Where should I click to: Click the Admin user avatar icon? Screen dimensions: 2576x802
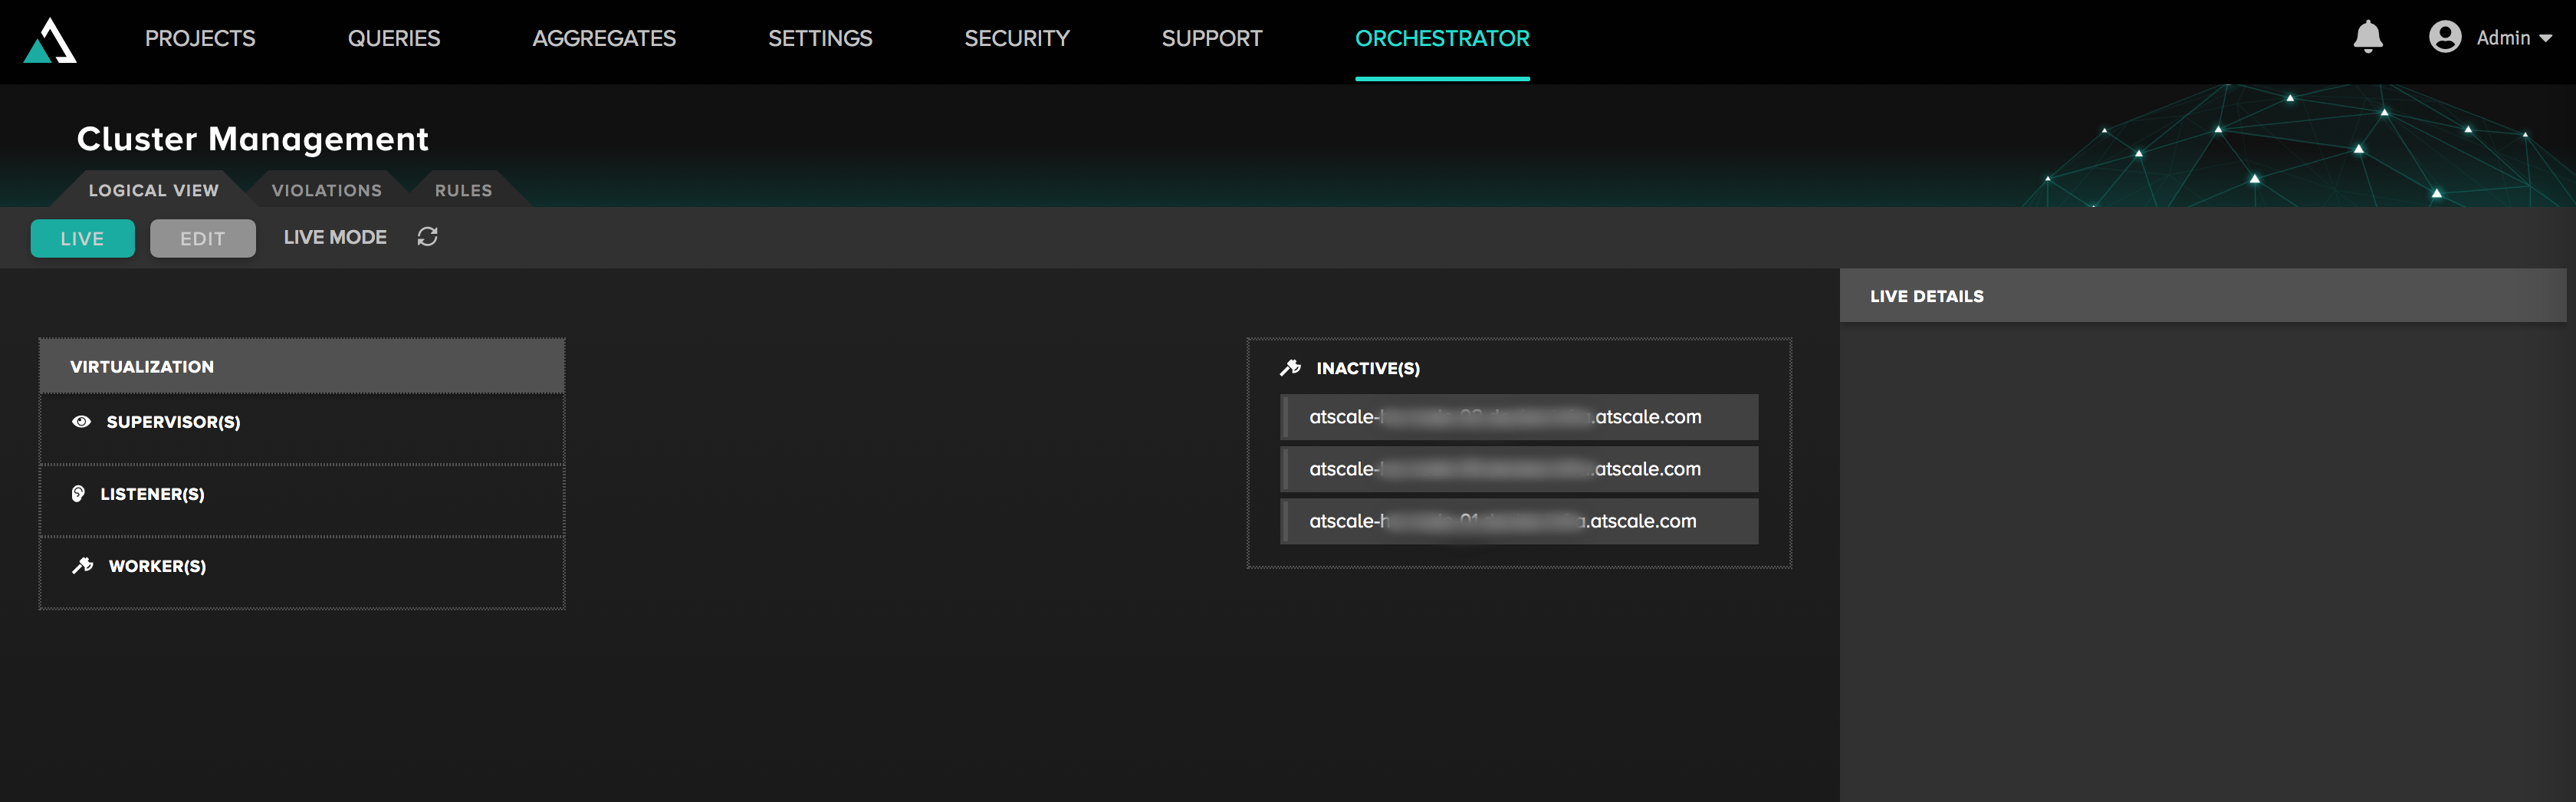click(x=2445, y=37)
